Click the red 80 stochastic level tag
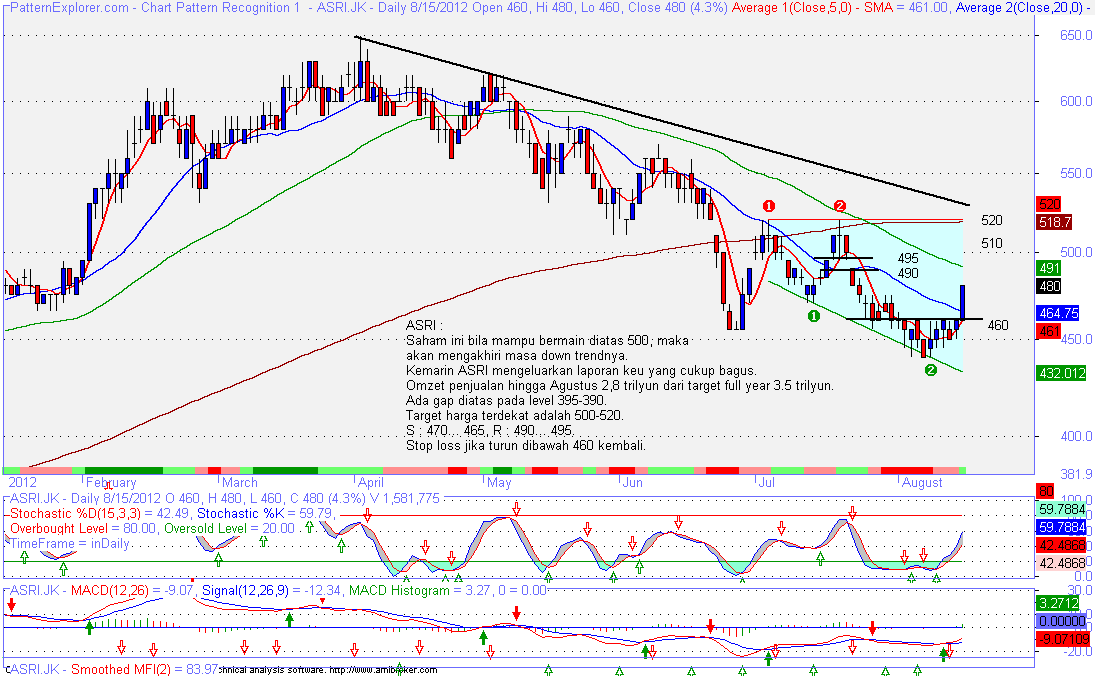 1045,490
